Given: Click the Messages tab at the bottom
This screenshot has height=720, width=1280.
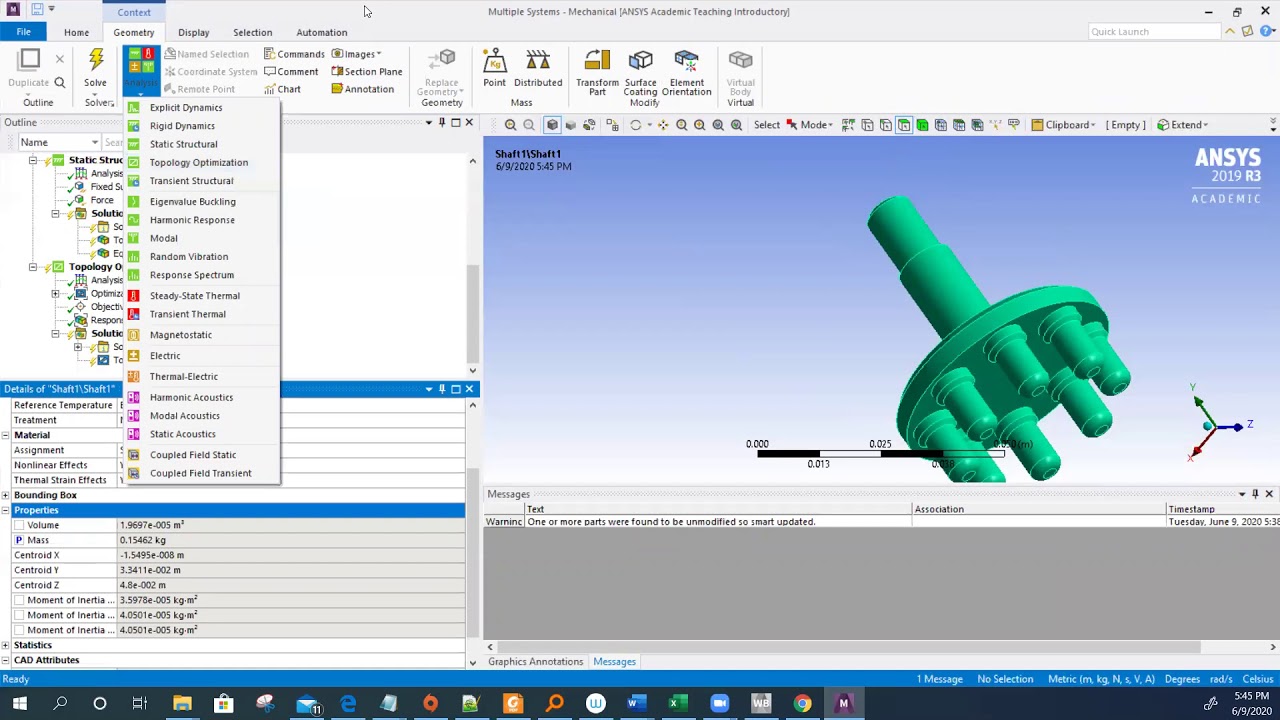Looking at the screenshot, I should point(614,662).
